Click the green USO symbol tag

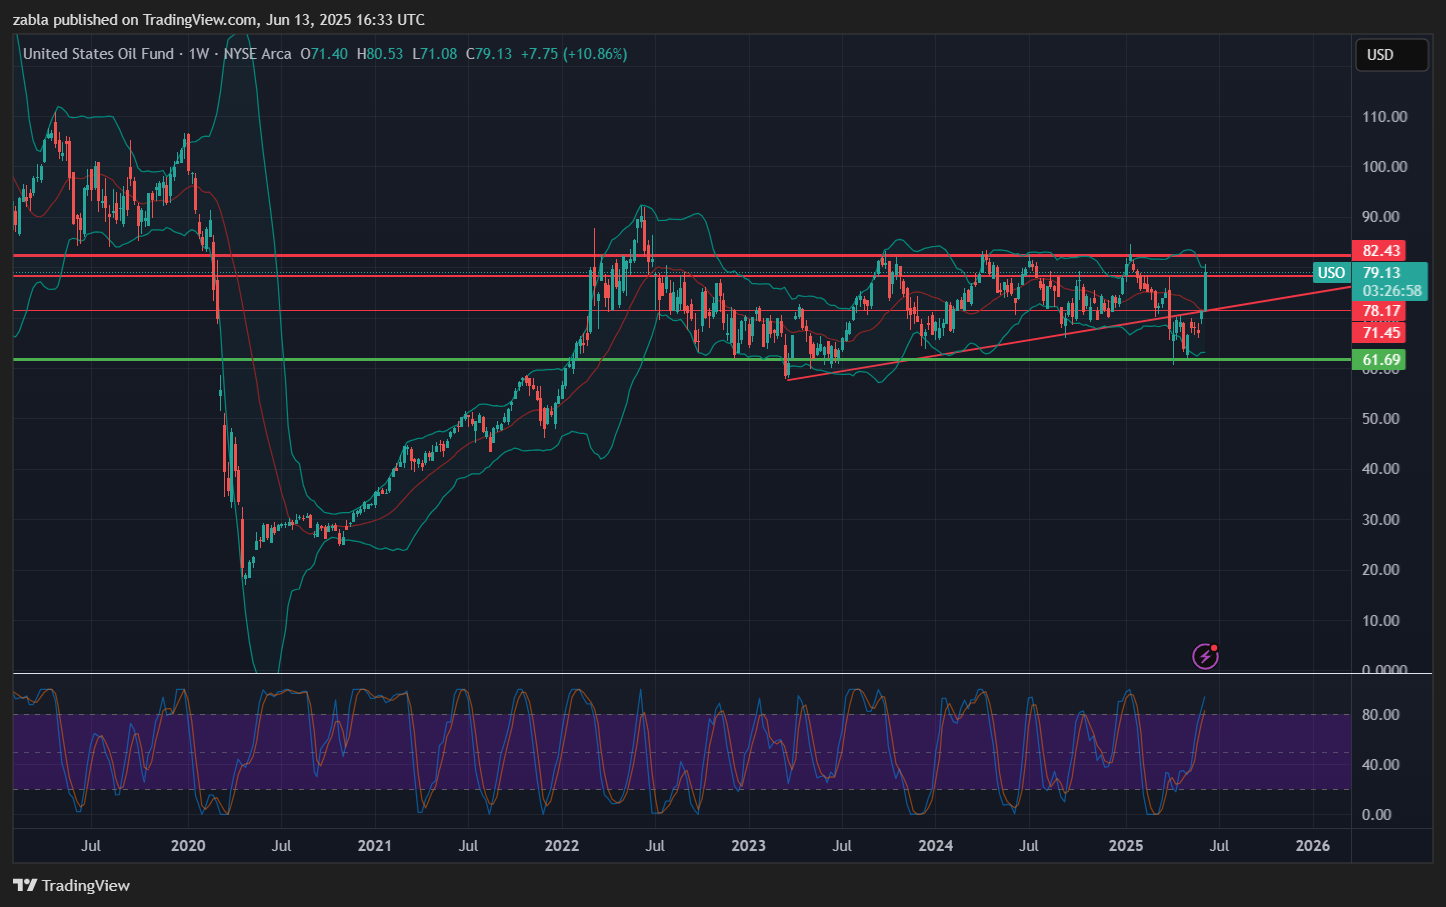[x=1331, y=273]
